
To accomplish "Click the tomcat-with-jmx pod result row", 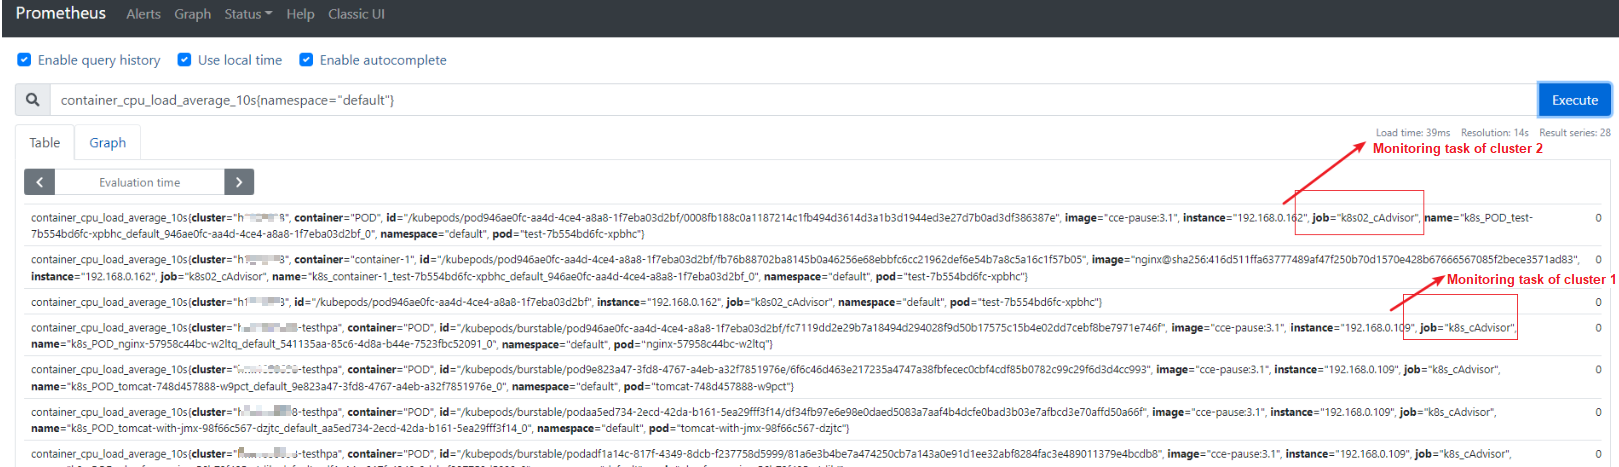I will tap(700, 419).
